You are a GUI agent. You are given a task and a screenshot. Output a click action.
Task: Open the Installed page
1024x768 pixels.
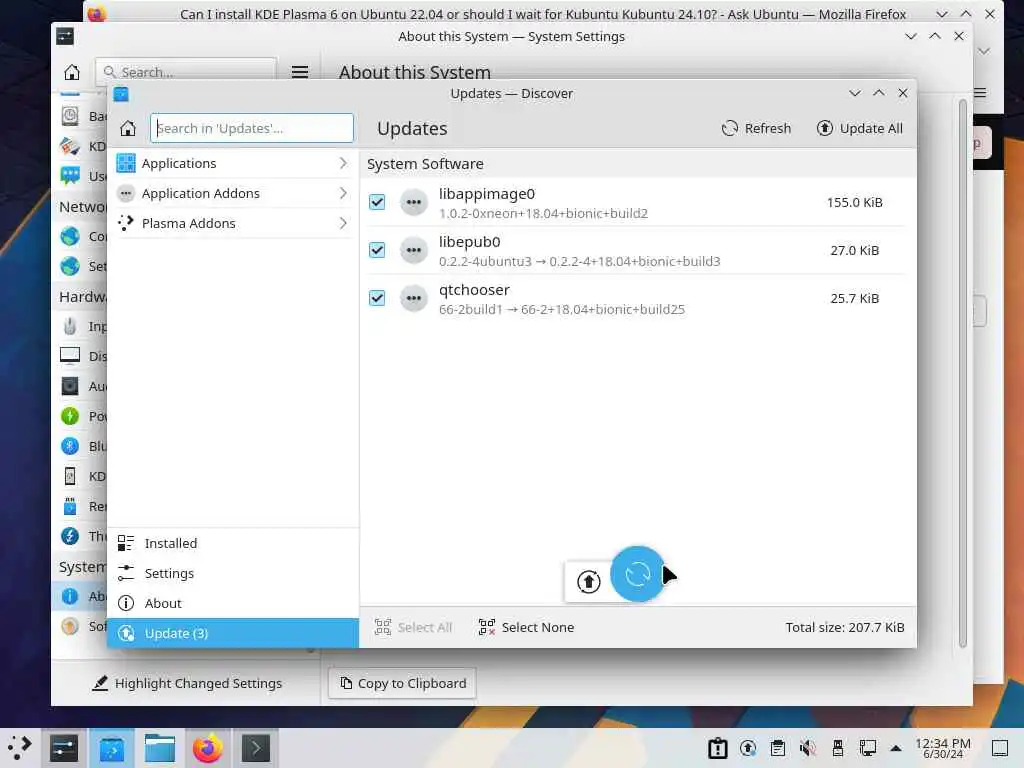click(233, 543)
